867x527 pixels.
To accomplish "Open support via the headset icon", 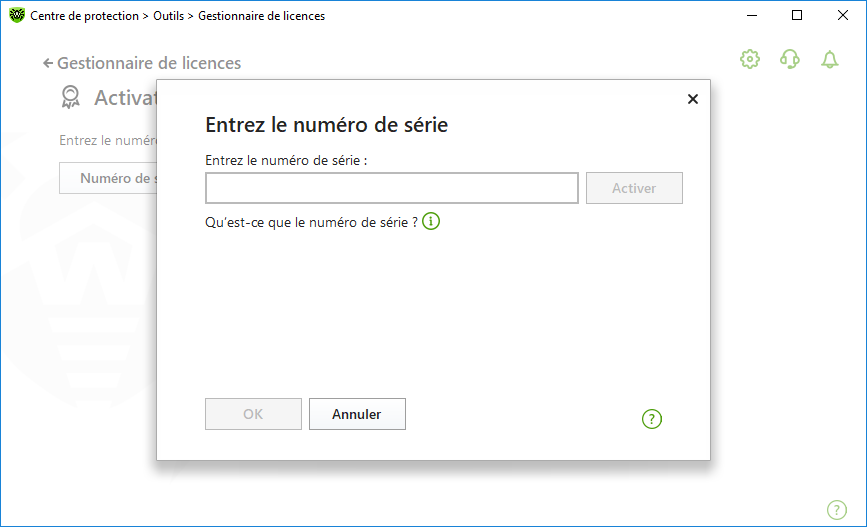I will point(790,59).
